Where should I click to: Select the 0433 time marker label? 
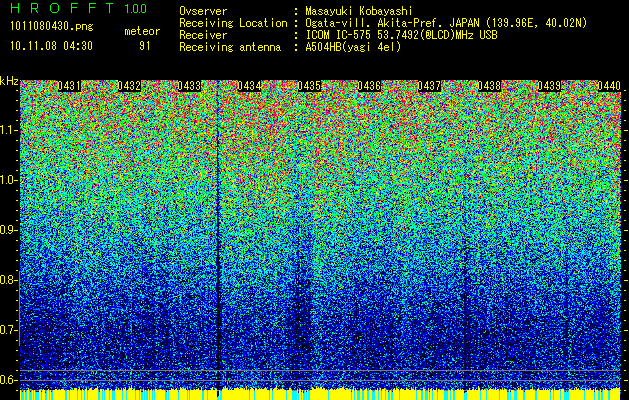[189, 86]
